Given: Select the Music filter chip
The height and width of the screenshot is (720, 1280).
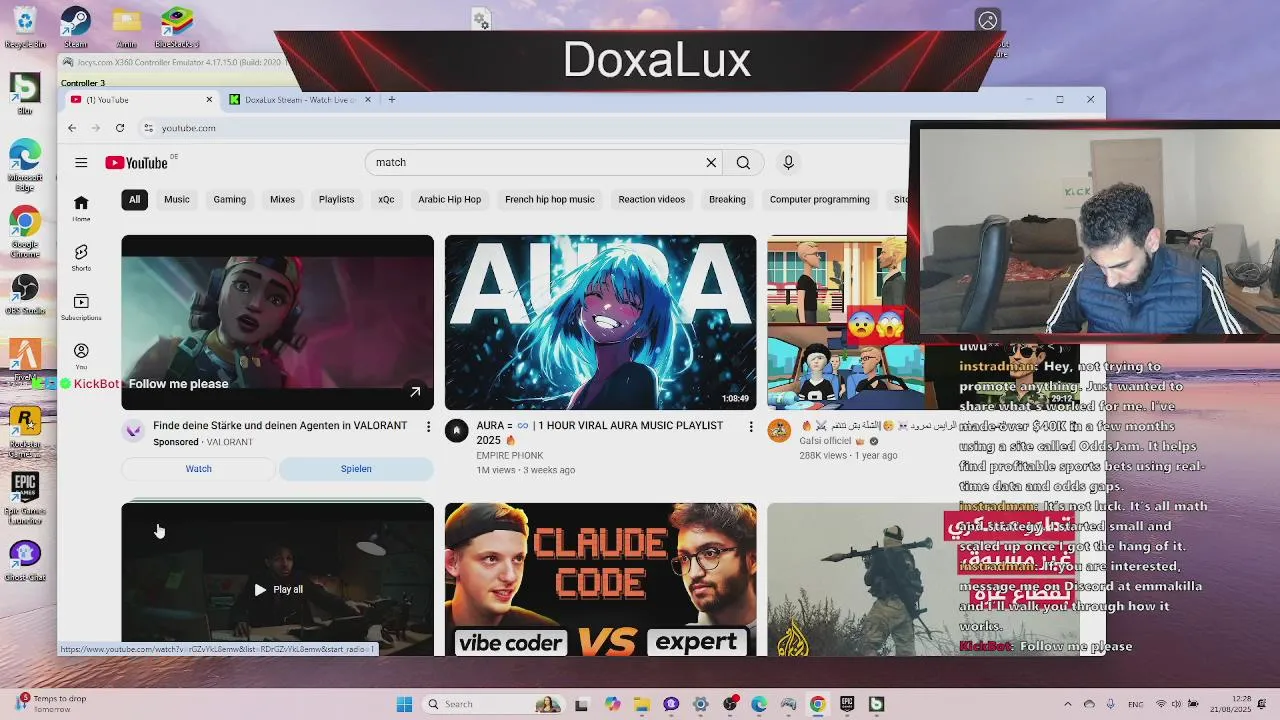Looking at the screenshot, I should 177,199.
